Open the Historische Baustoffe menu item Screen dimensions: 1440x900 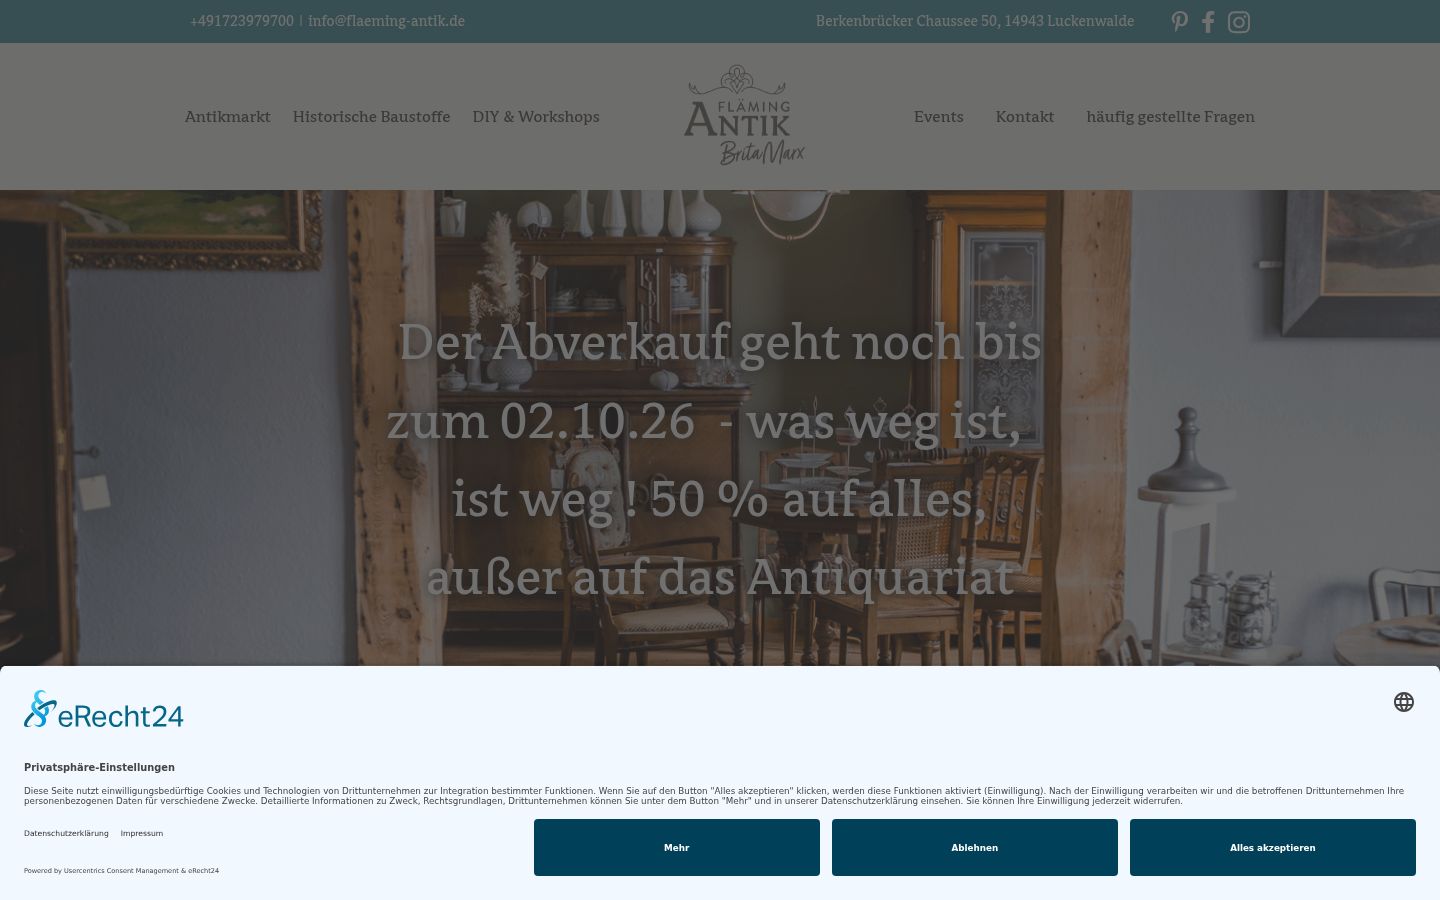tap(371, 117)
